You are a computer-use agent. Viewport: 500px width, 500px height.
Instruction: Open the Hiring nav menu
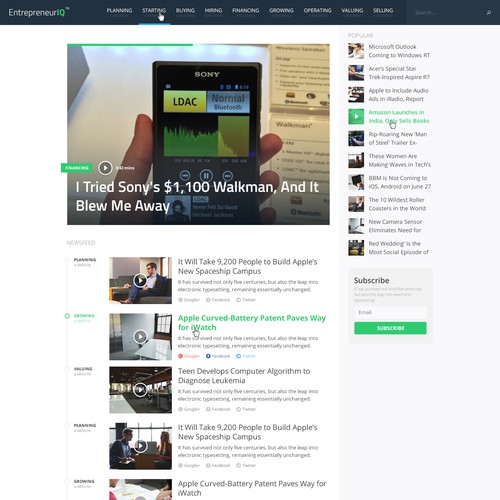click(x=213, y=11)
